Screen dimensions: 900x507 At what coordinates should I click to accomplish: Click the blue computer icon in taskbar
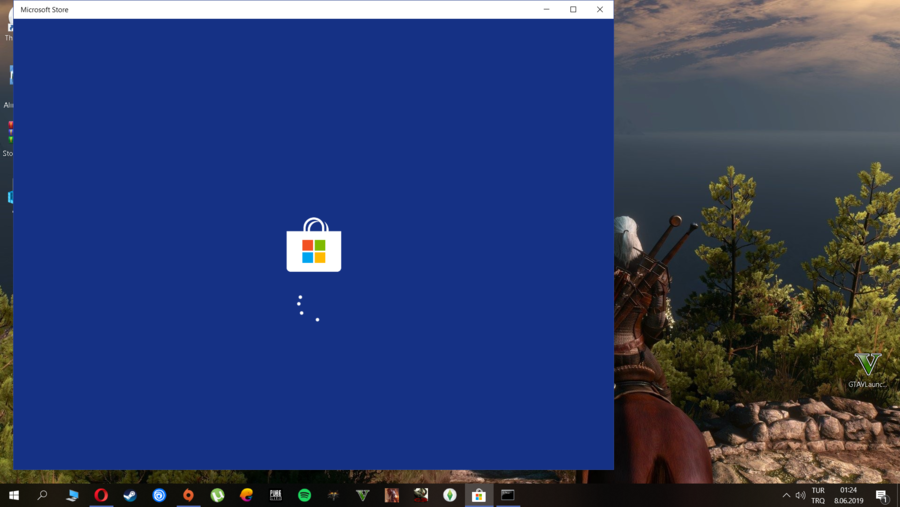pyautogui.click(x=72, y=495)
